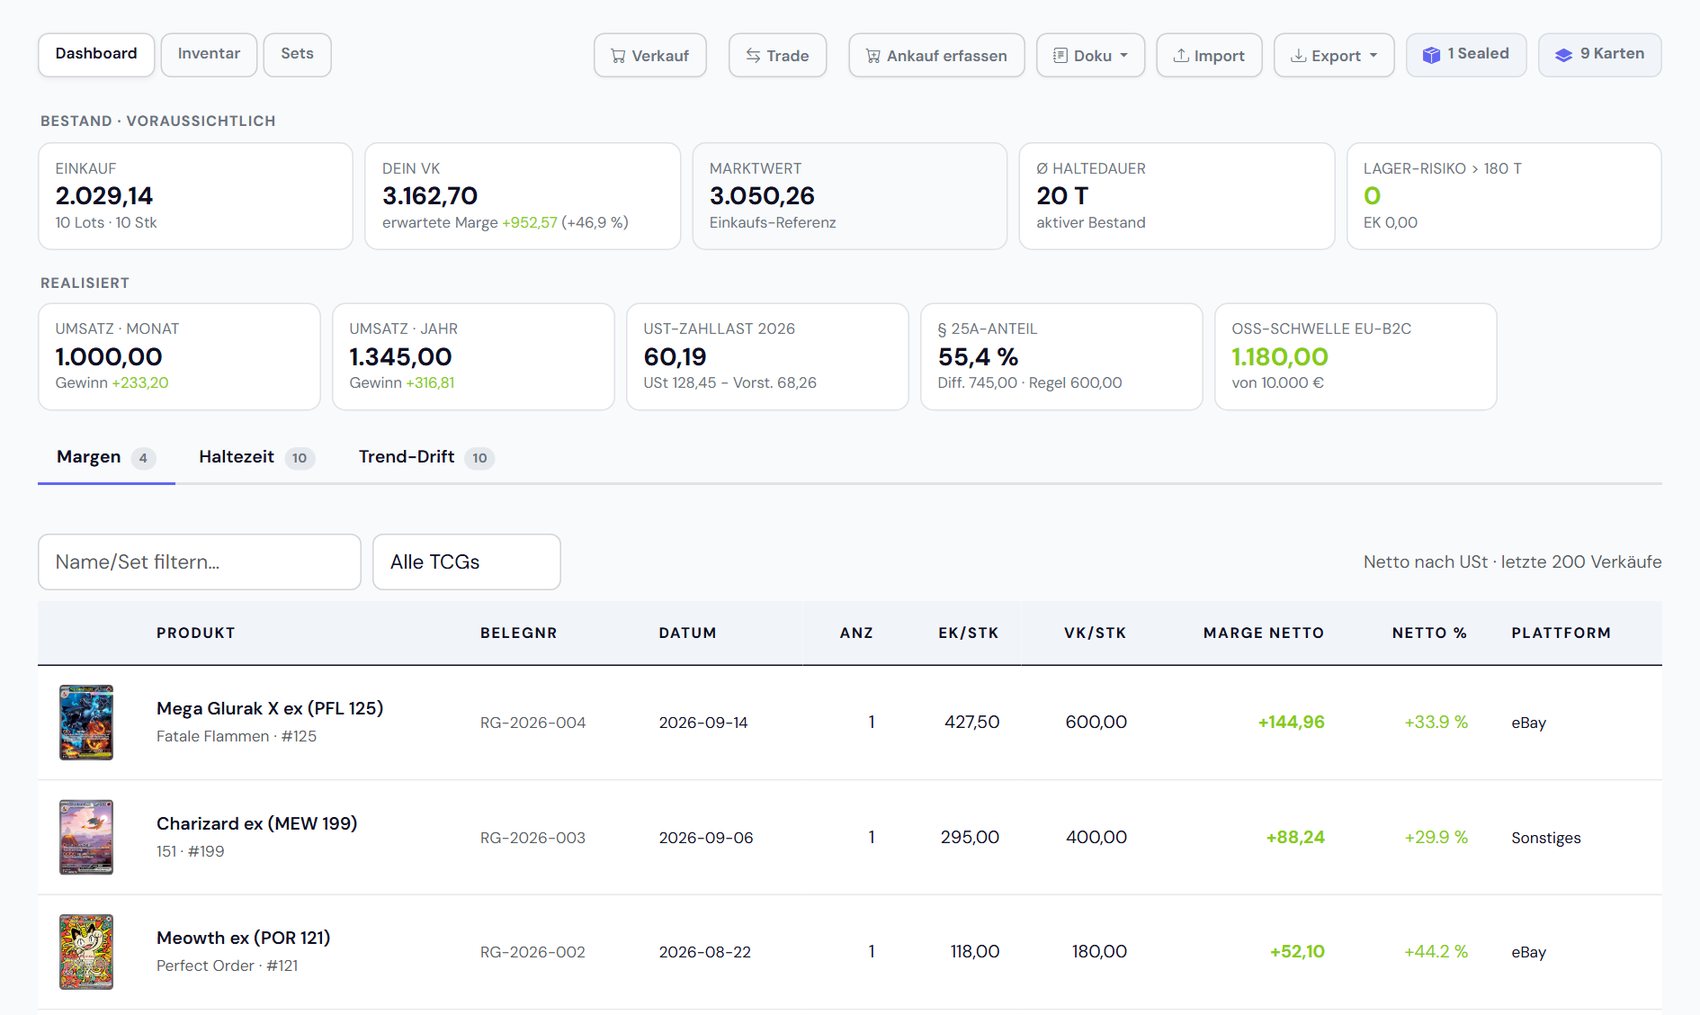1700x1015 pixels.
Task: Sort by the PLATTFORM column header
Action: coord(1561,633)
